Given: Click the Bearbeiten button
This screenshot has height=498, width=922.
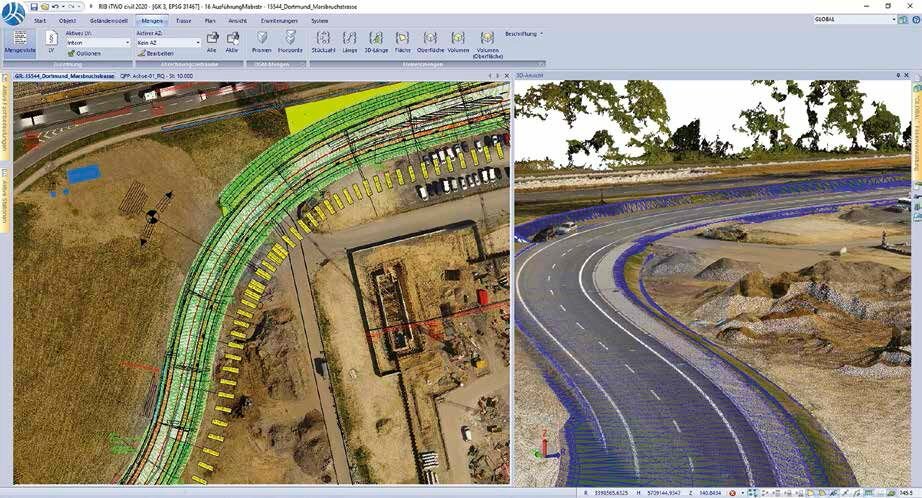Looking at the screenshot, I should coord(156,54).
